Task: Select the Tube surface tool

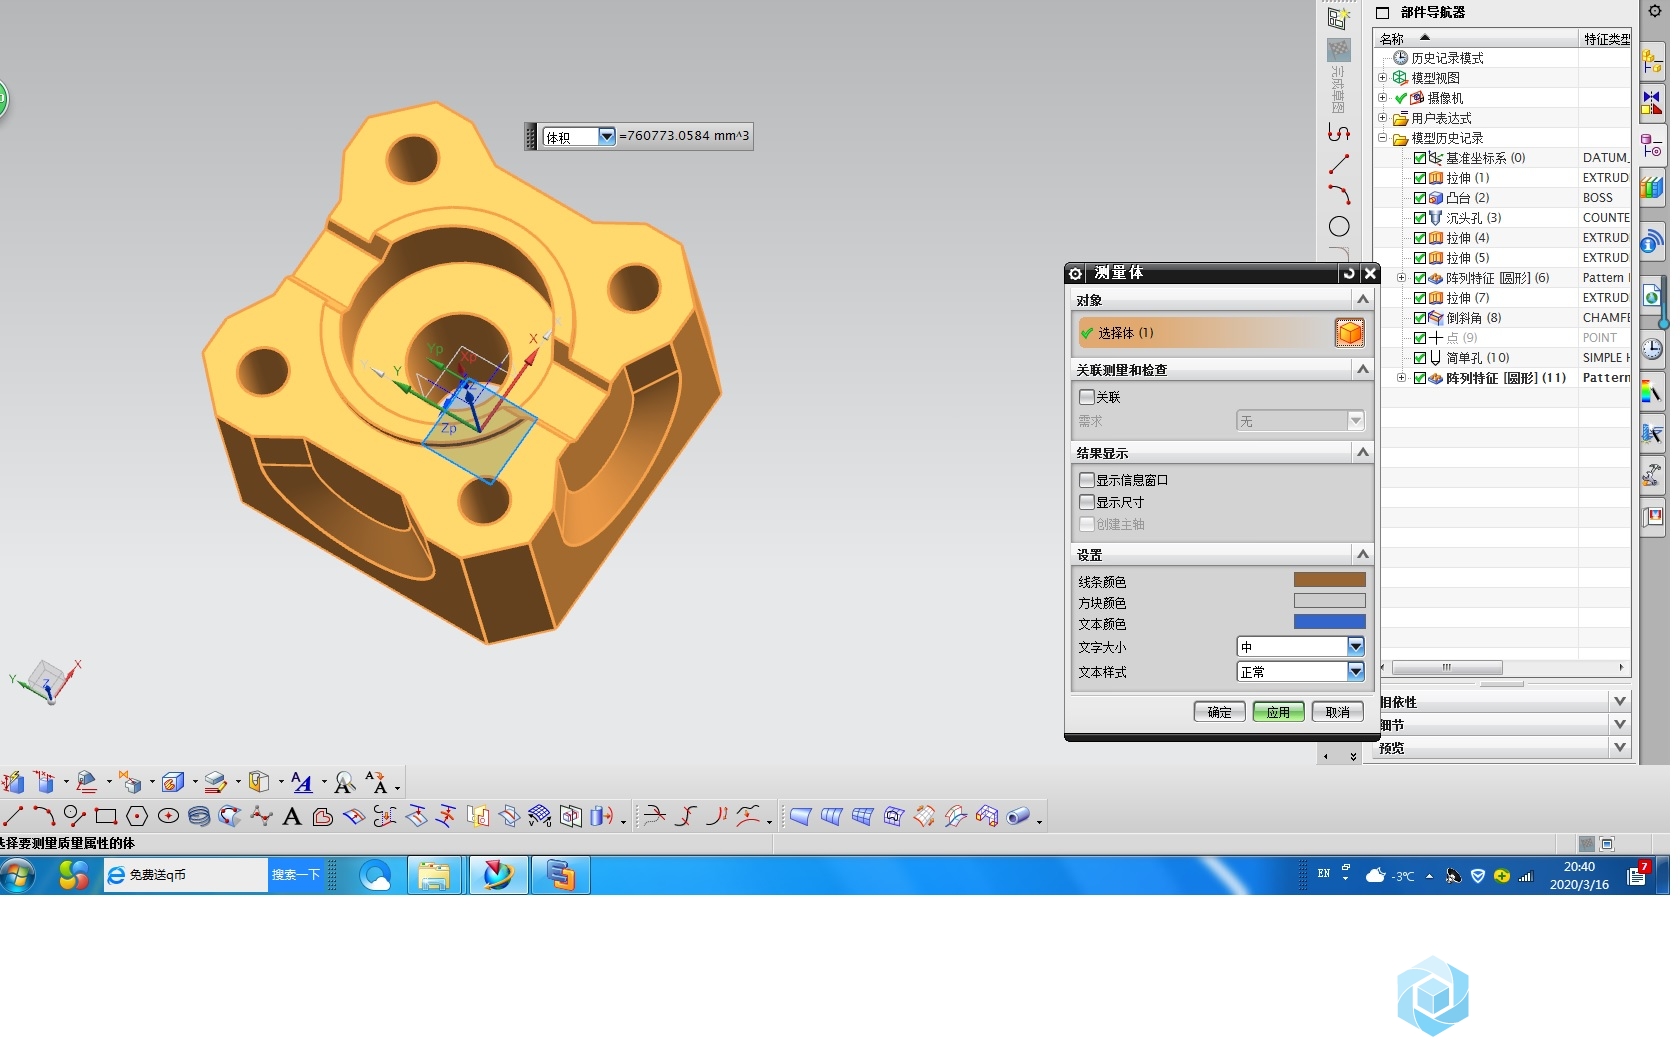Action: [x=1018, y=816]
